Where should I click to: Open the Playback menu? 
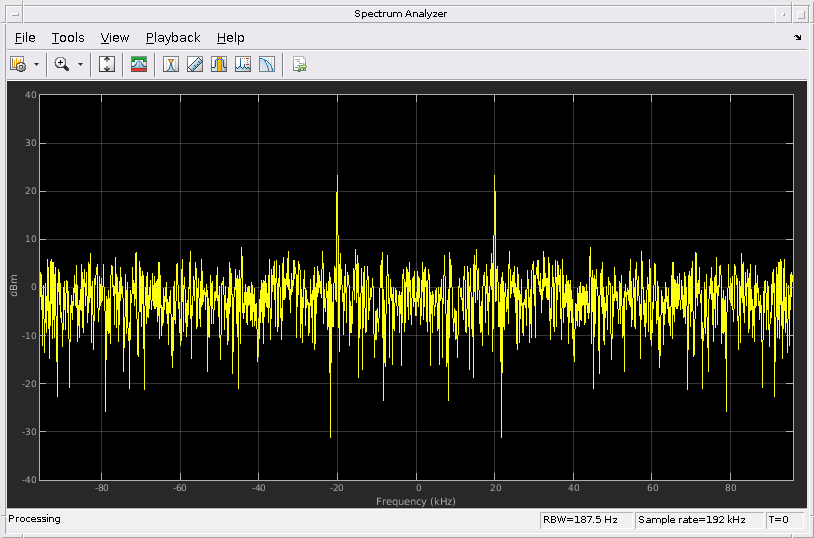click(173, 38)
